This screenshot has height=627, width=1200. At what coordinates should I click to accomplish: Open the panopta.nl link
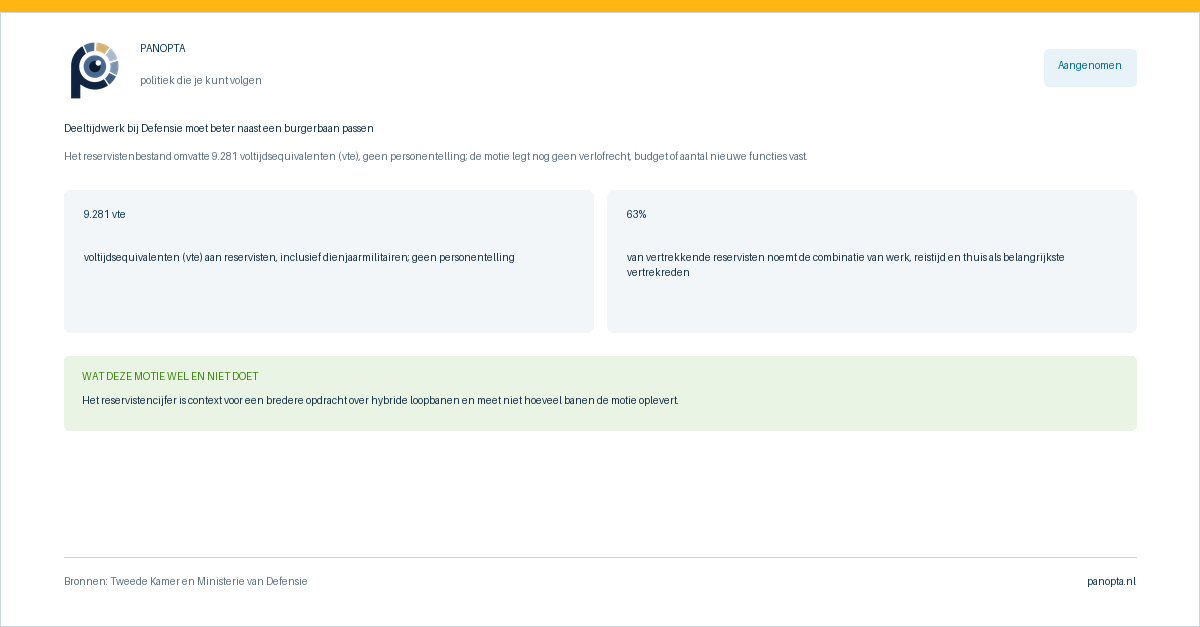(x=1112, y=581)
